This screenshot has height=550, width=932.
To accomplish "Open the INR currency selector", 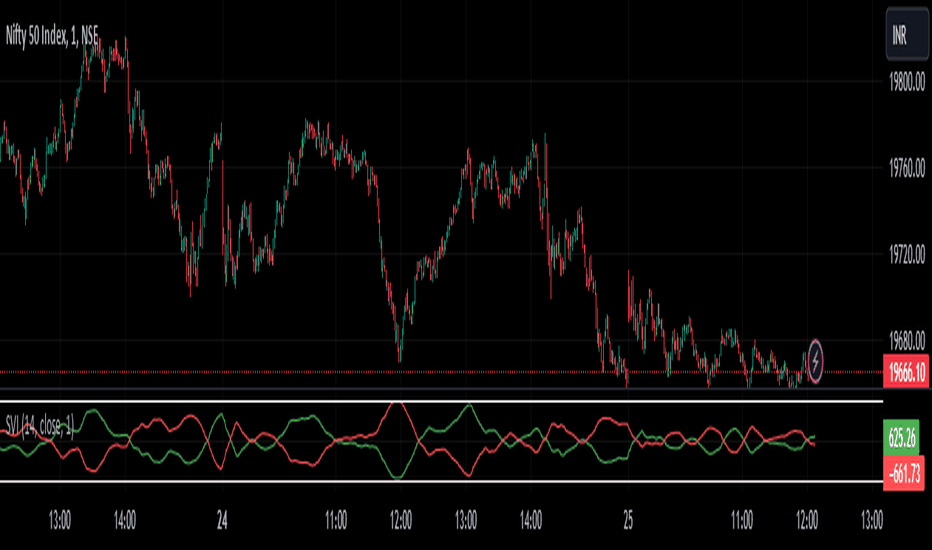I will 907,34.
